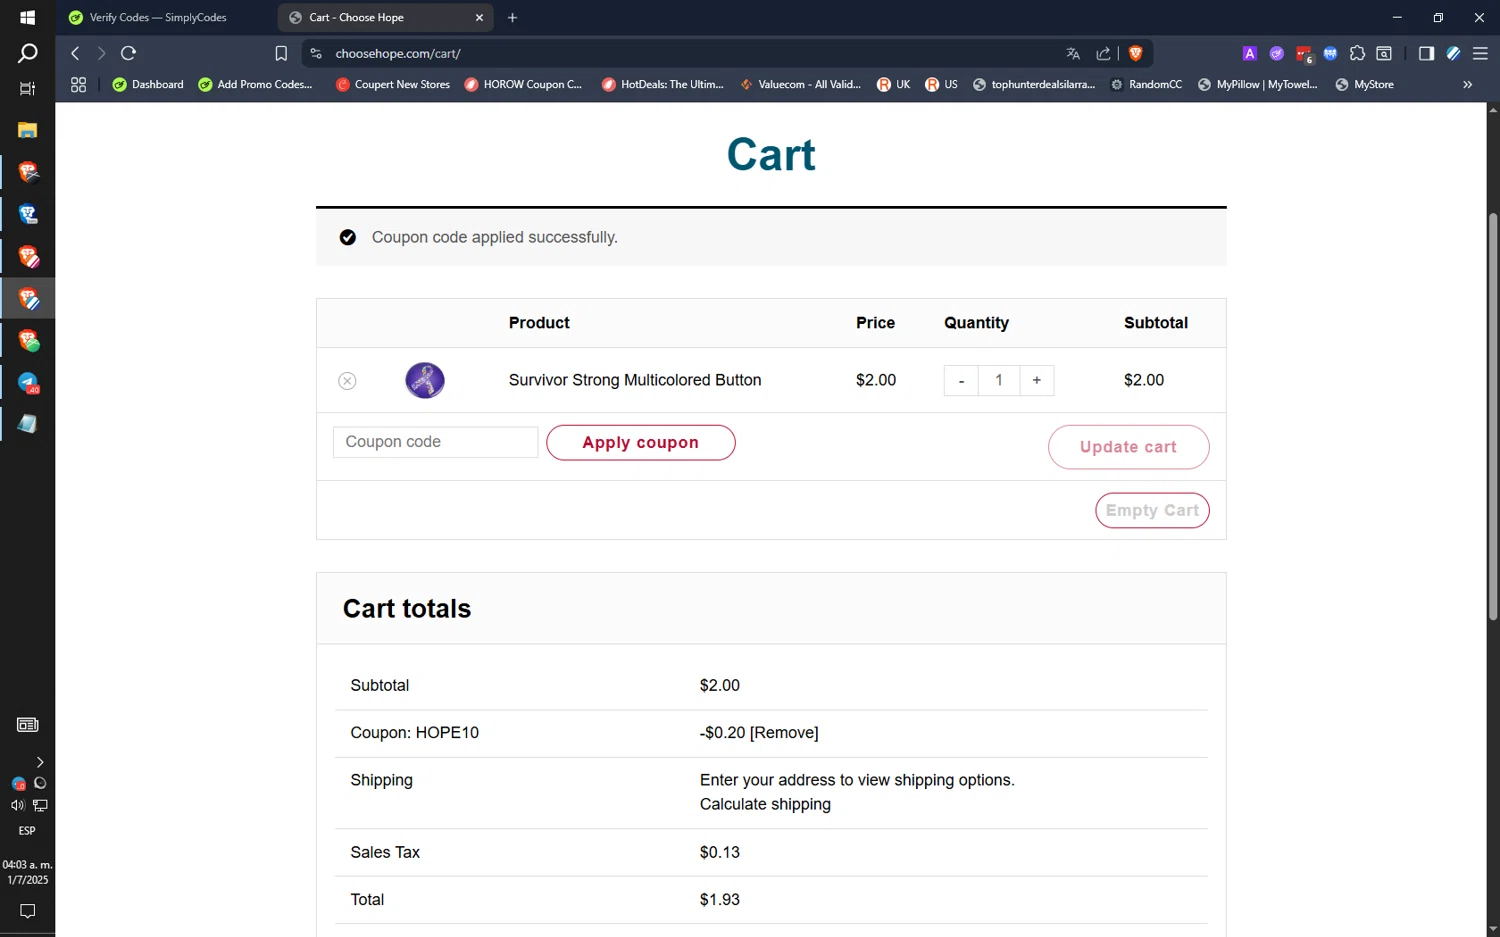This screenshot has height=937, width=1500.
Task: Open the Windows notification center icon
Action: coord(27,911)
